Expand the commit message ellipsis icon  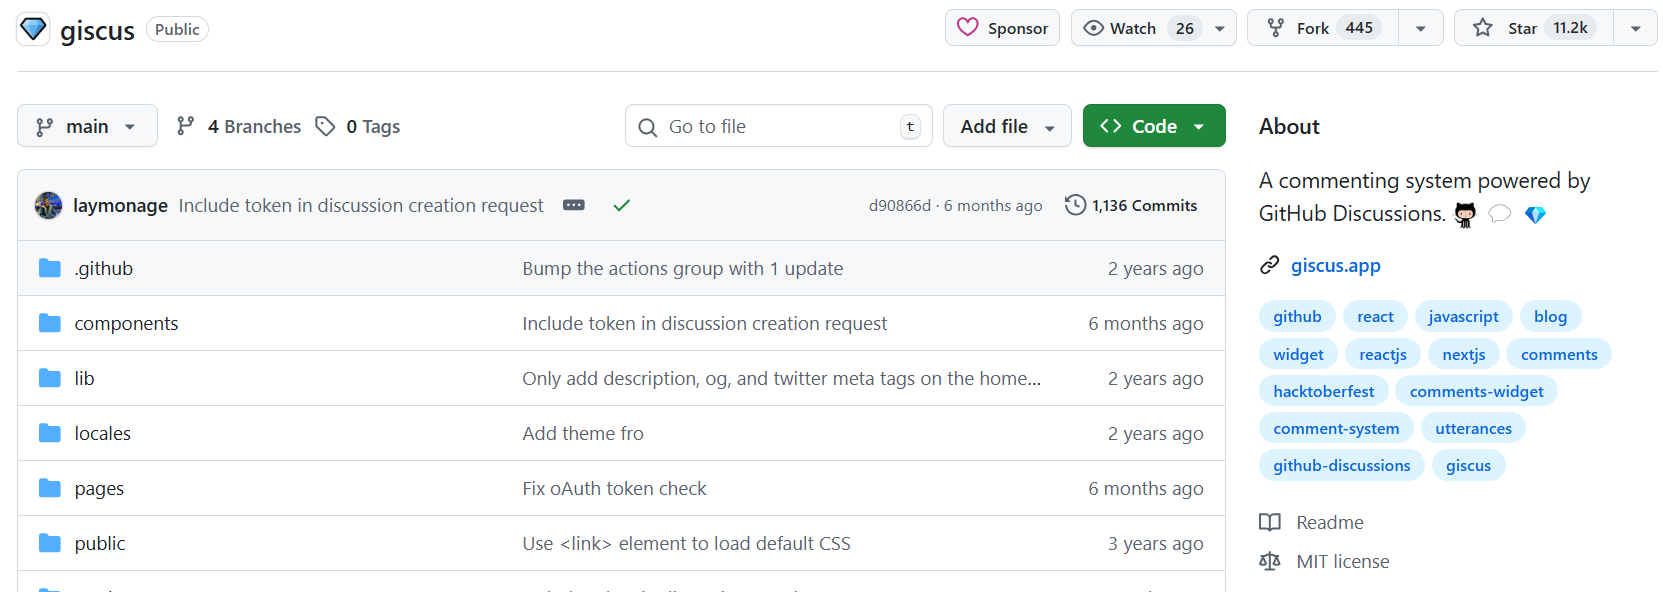pos(574,205)
